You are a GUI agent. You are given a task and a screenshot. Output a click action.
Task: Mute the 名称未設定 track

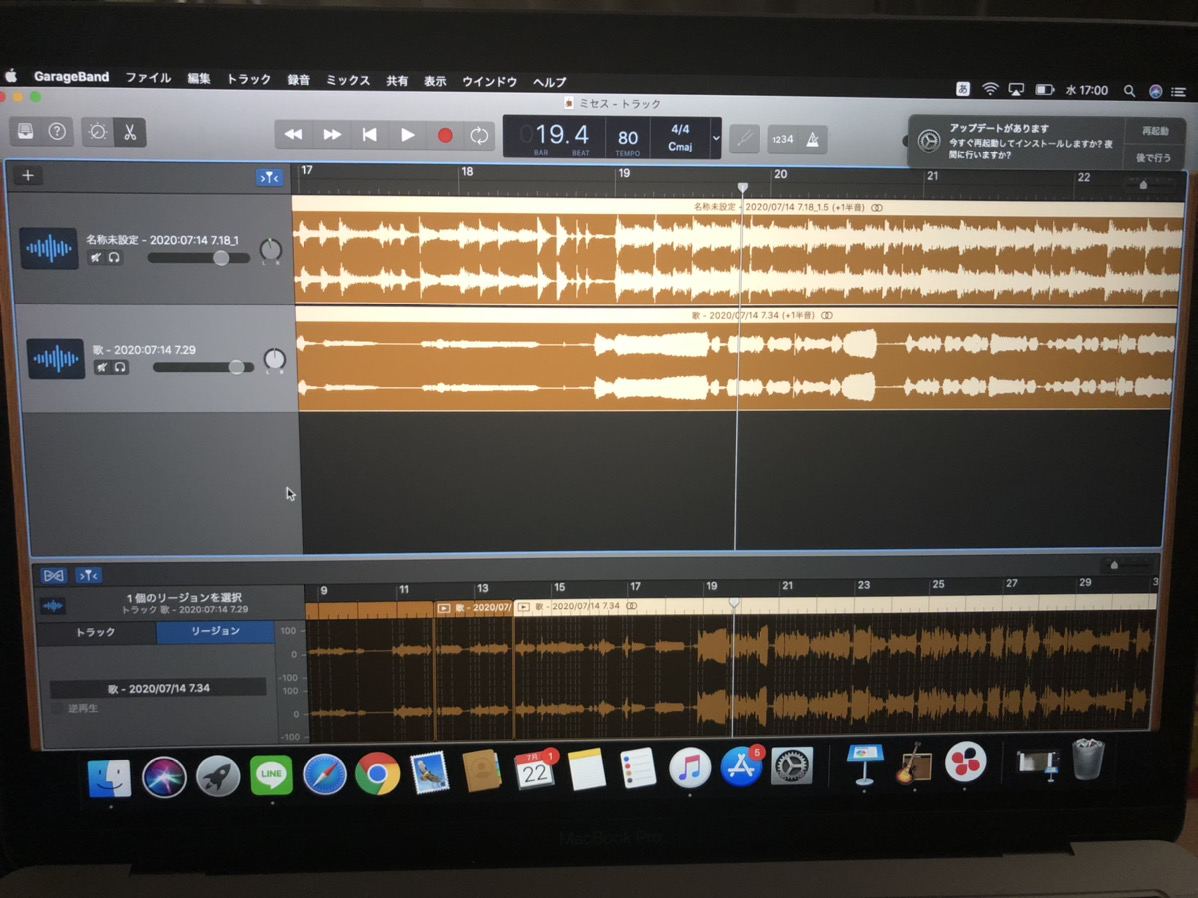[x=96, y=258]
